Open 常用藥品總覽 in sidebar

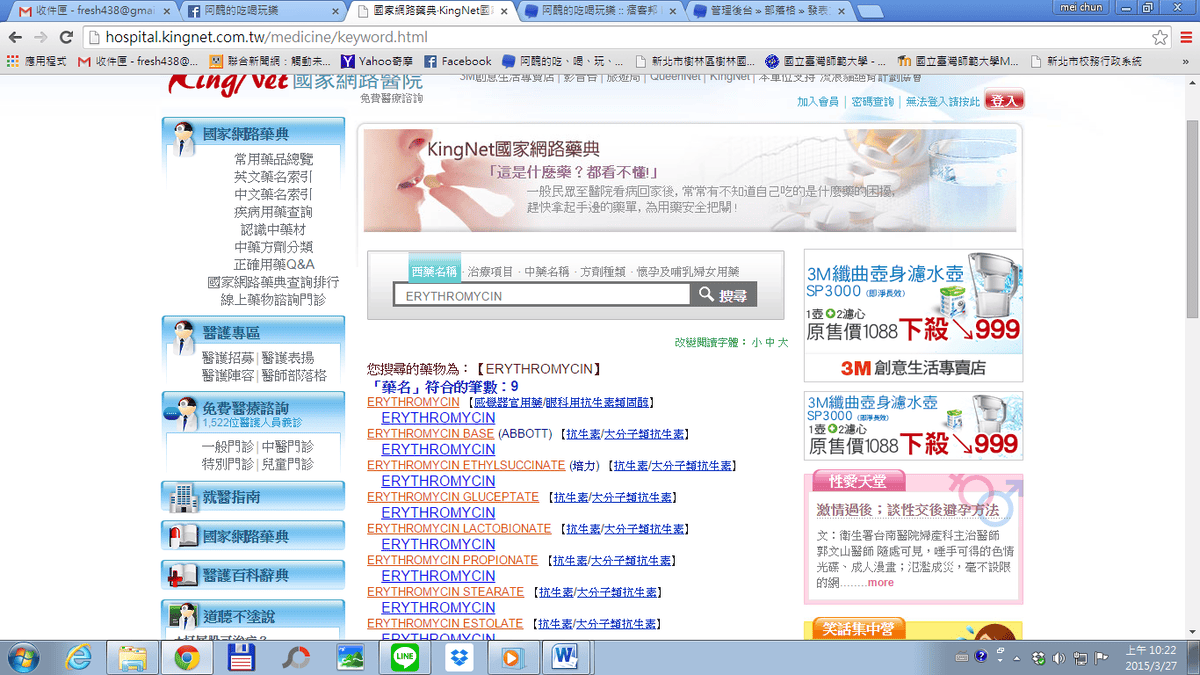pos(273,159)
